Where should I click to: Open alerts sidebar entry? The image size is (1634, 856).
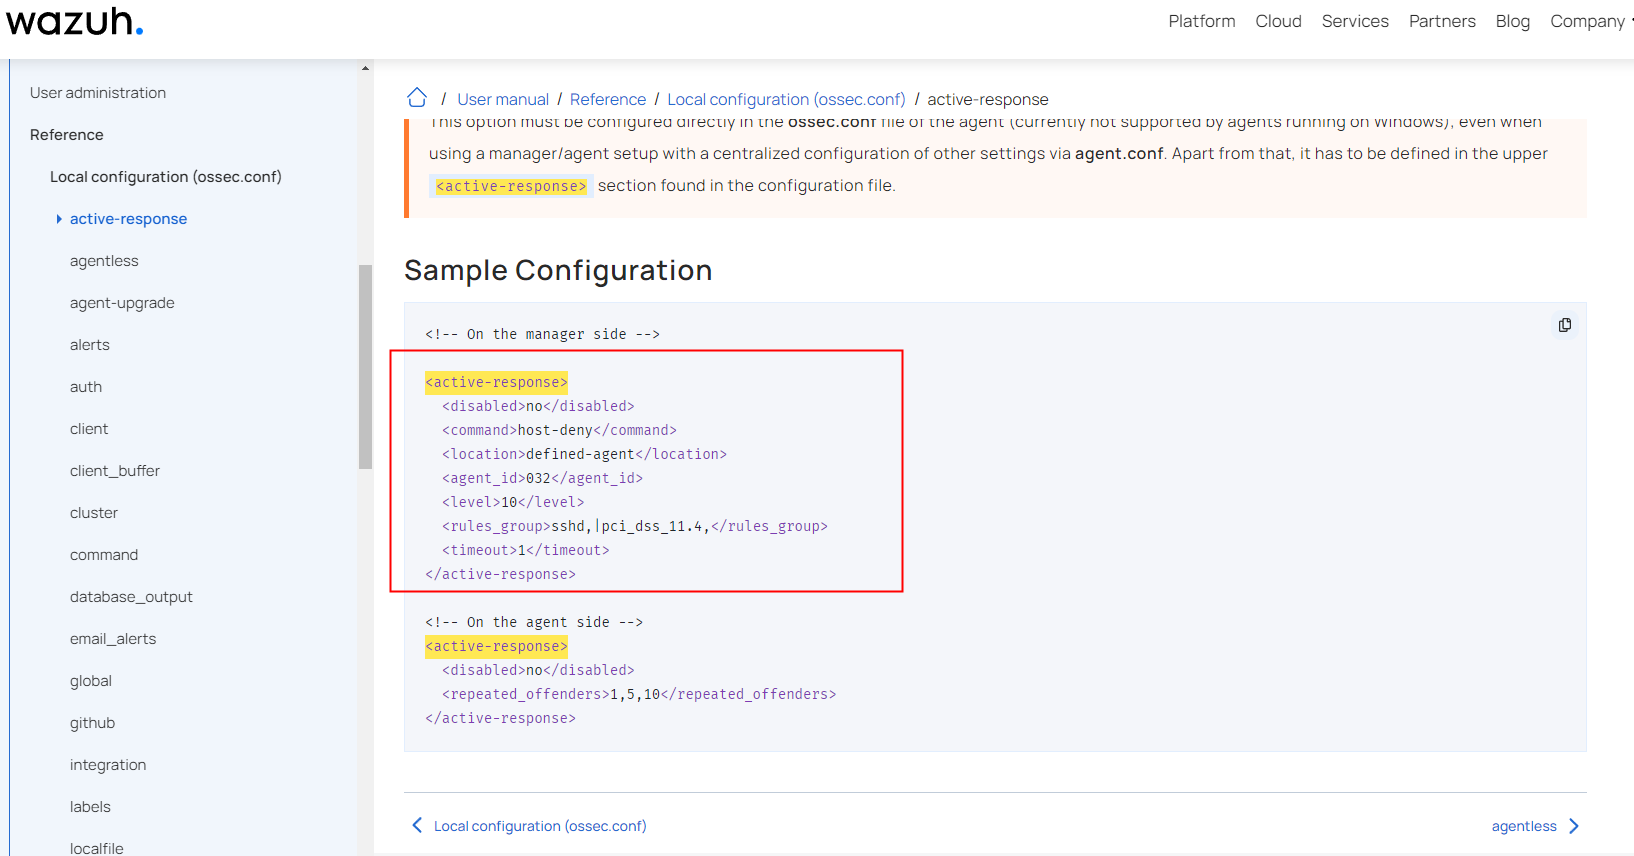[90, 345]
